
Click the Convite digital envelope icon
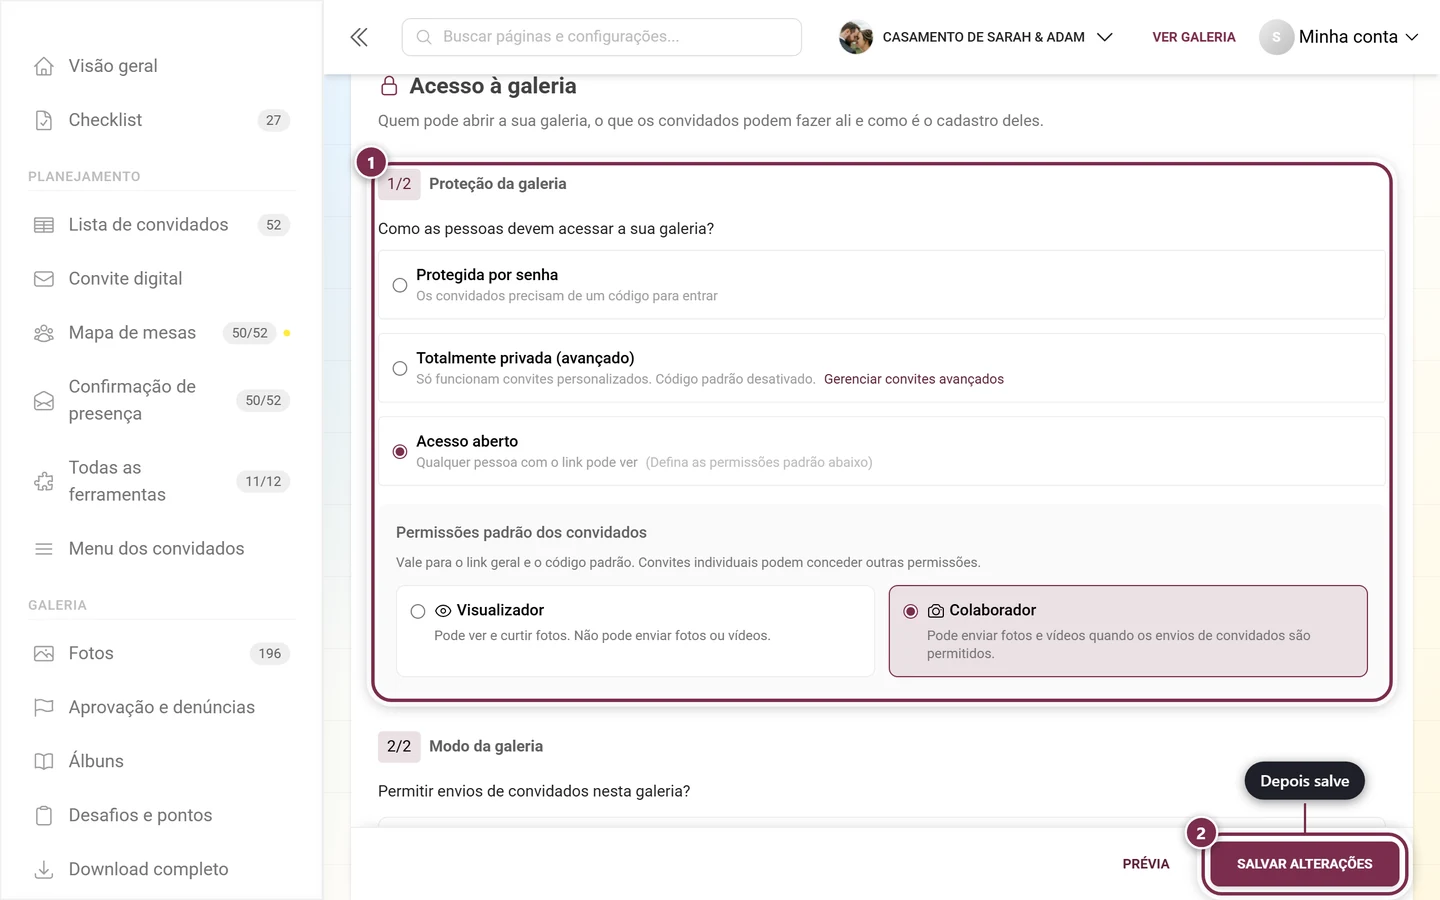pos(44,279)
